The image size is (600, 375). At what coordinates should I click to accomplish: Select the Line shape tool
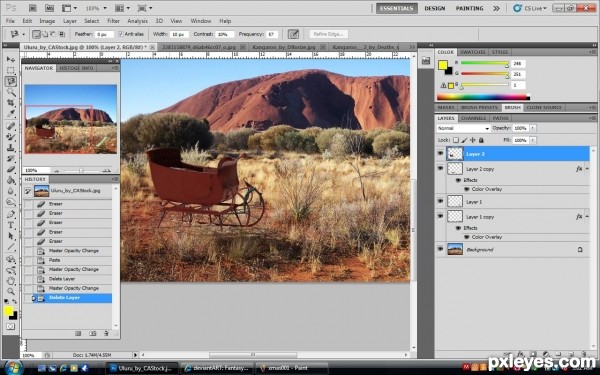pyautogui.click(x=11, y=246)
